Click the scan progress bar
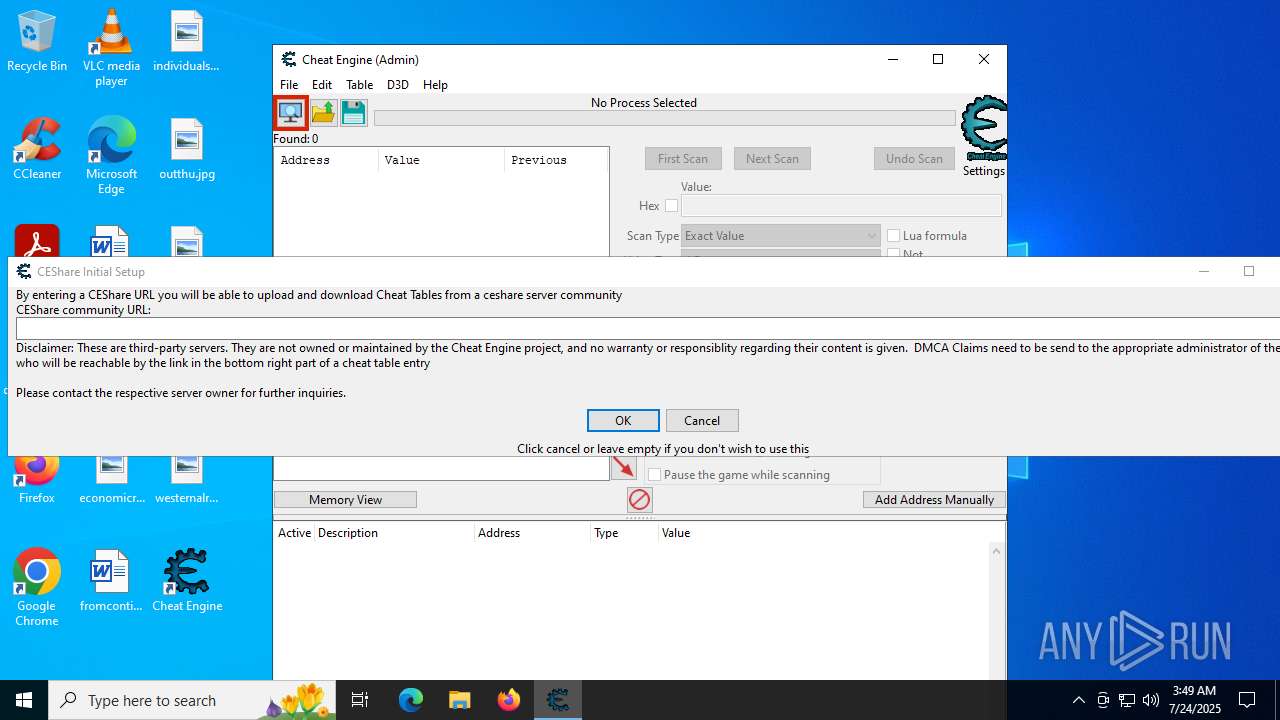The height and width of the screenshot is (720, 1280). (665, 118)
